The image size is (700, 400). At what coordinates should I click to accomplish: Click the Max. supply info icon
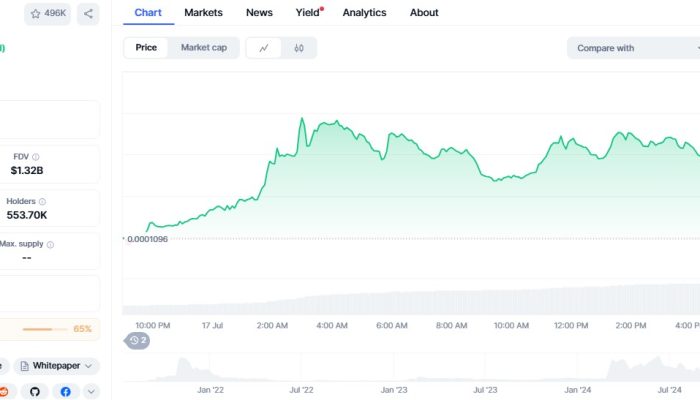pos(51,244)
